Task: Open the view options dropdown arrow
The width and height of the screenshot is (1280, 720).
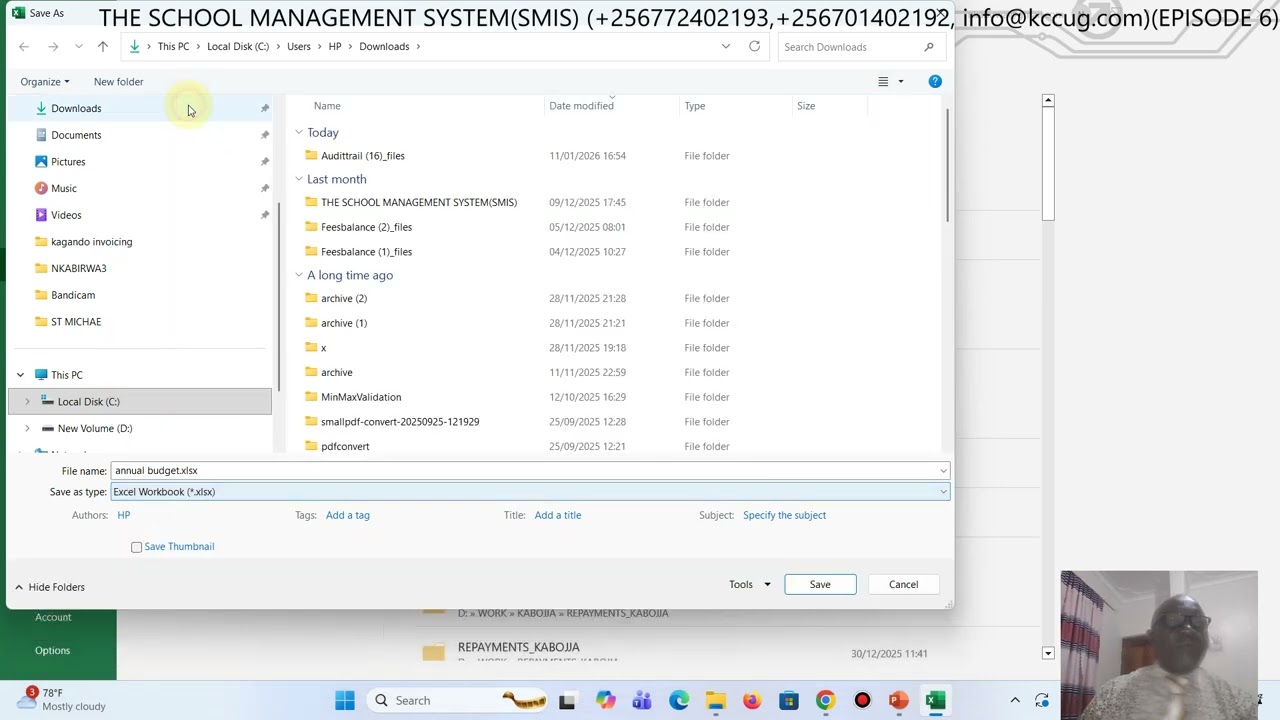Action: (901, 81)
